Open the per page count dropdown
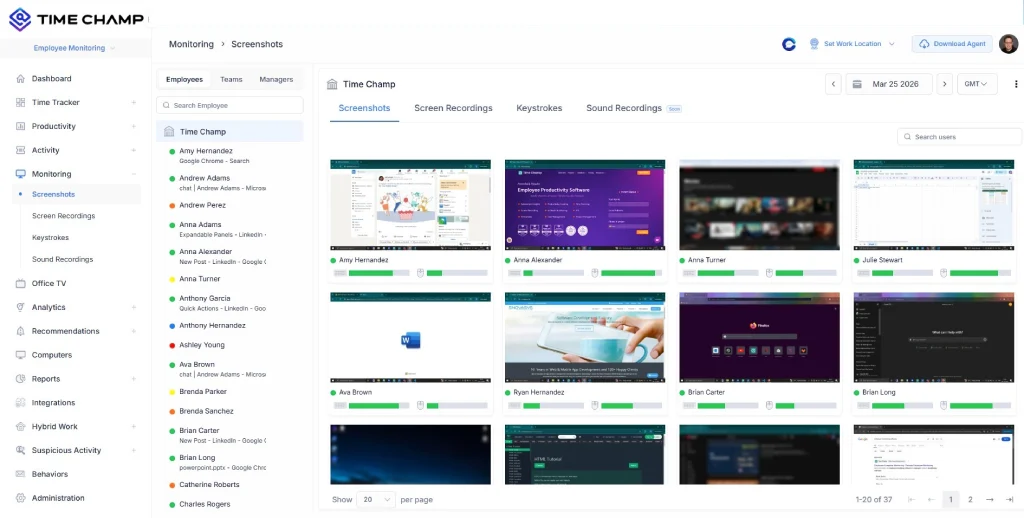 tap(376, 499)
